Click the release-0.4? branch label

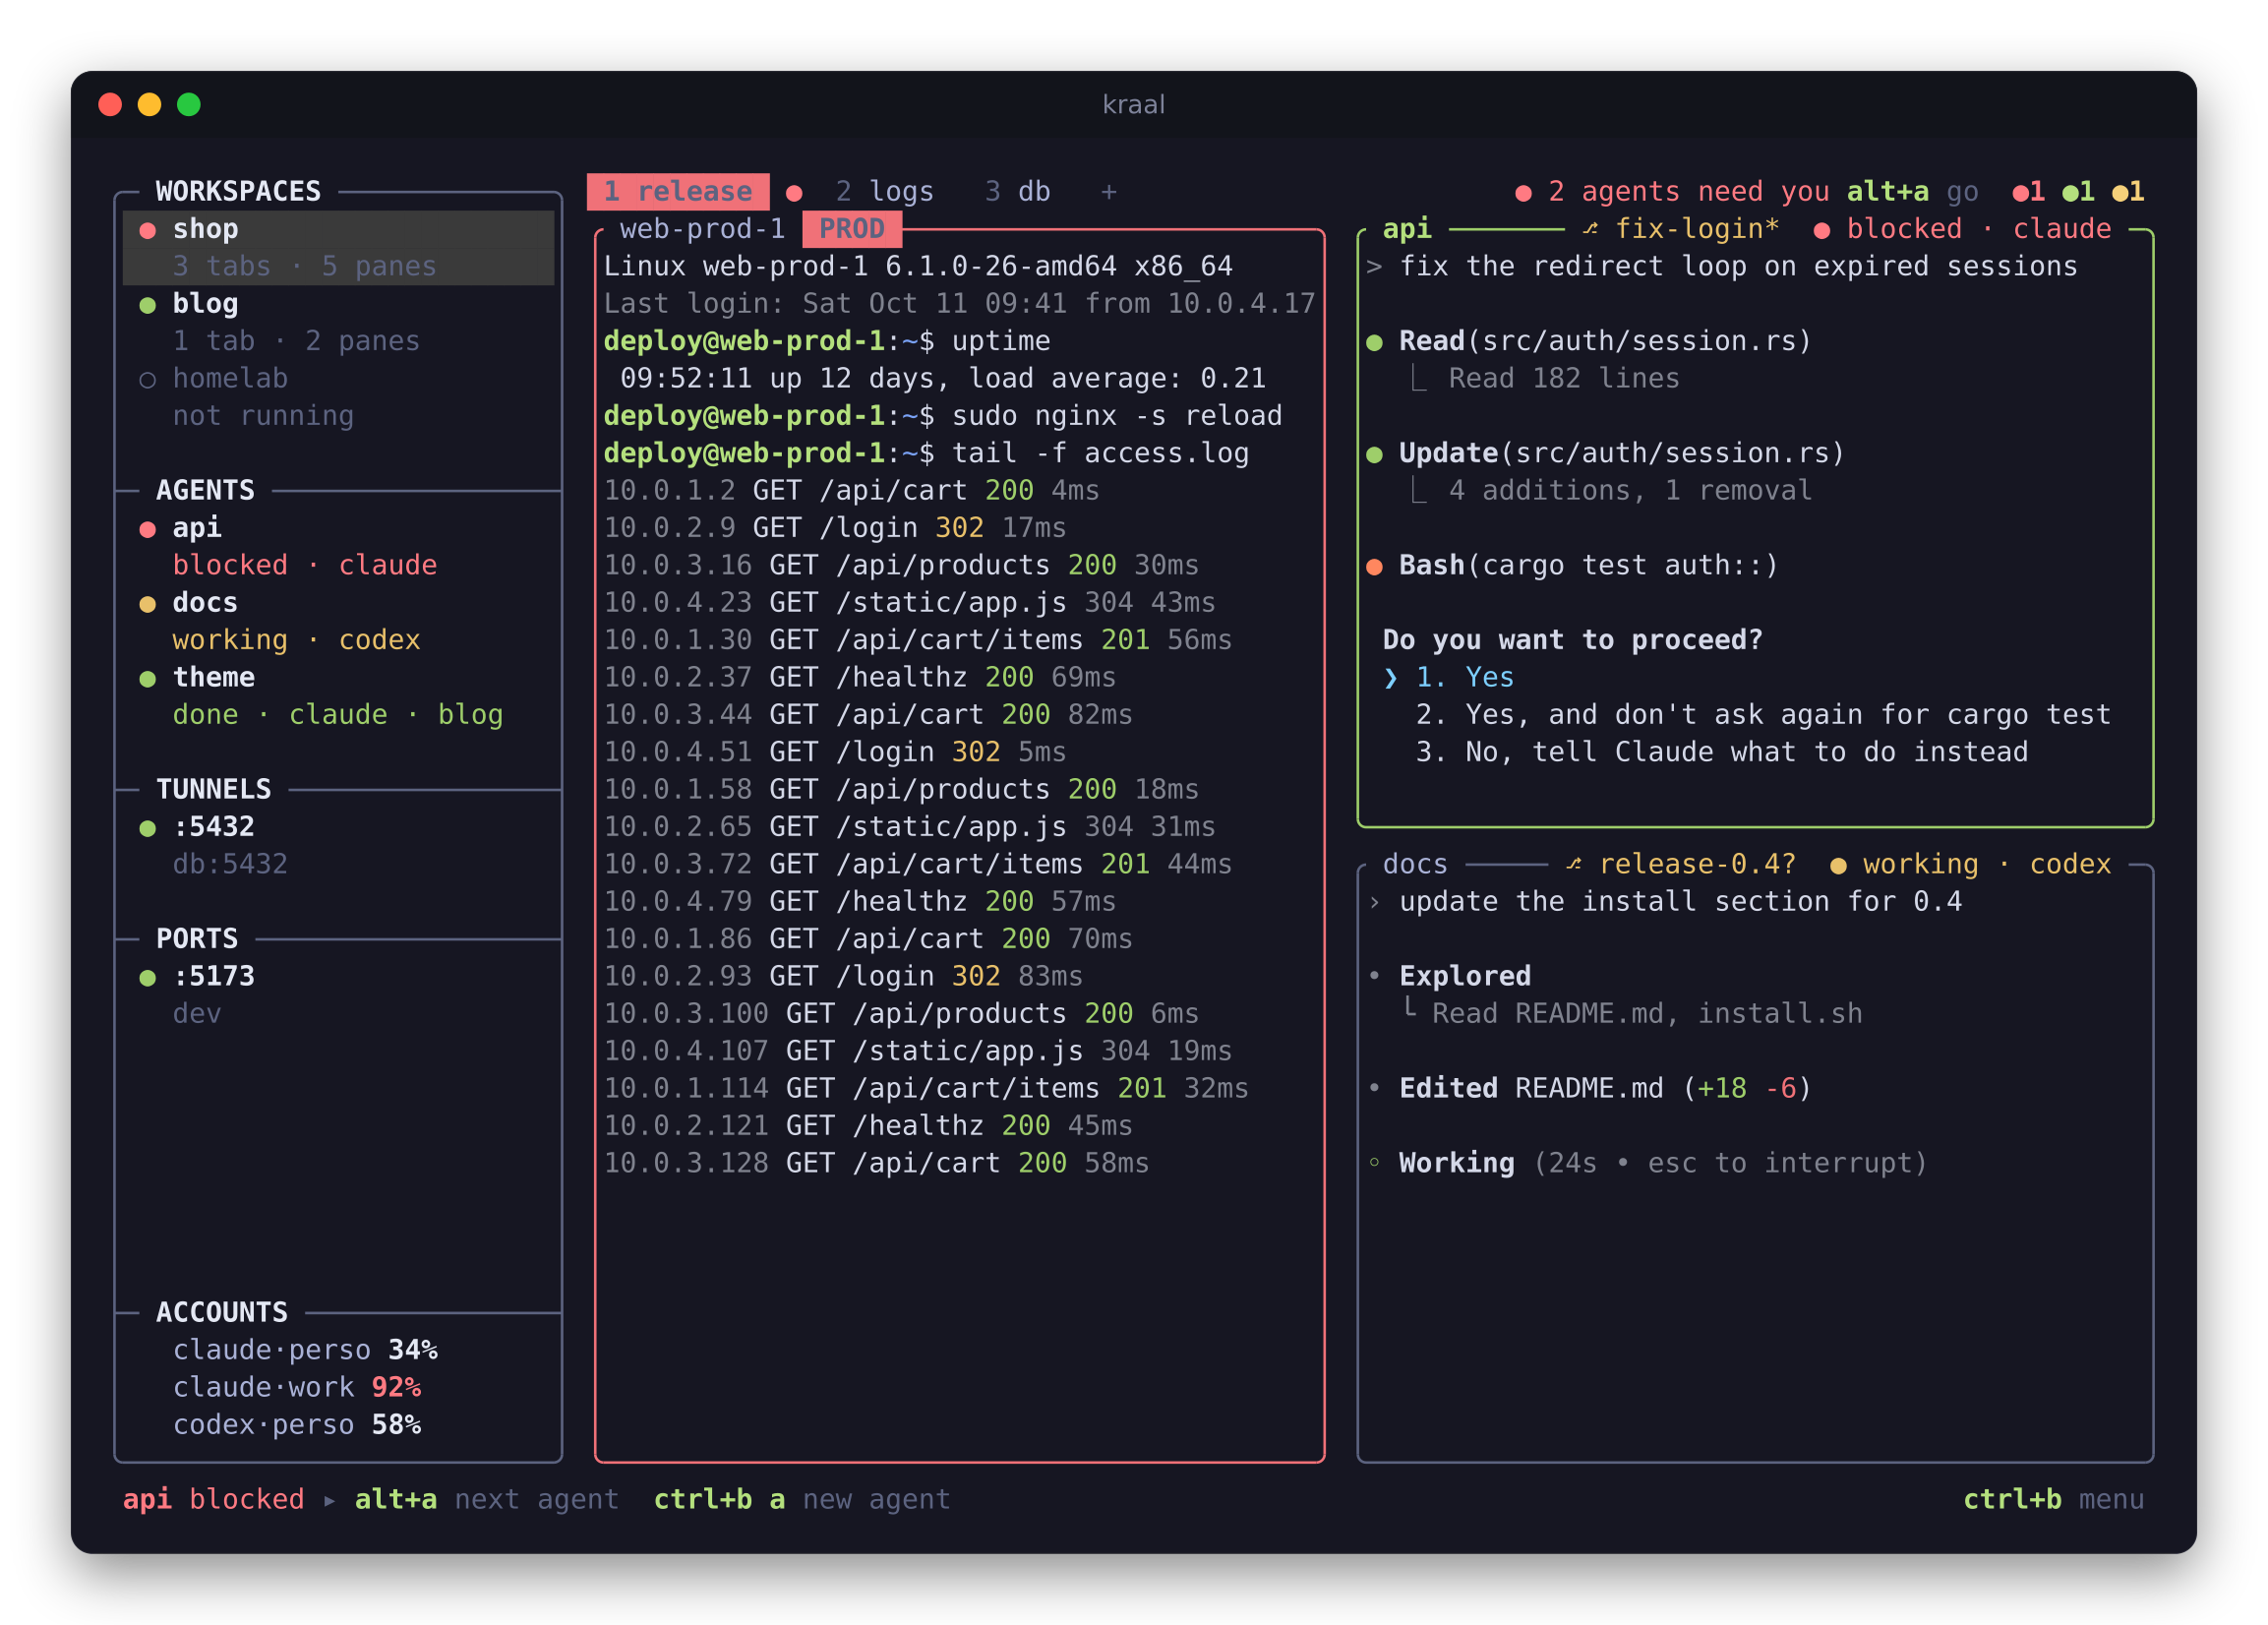(x=1681, y=864)
